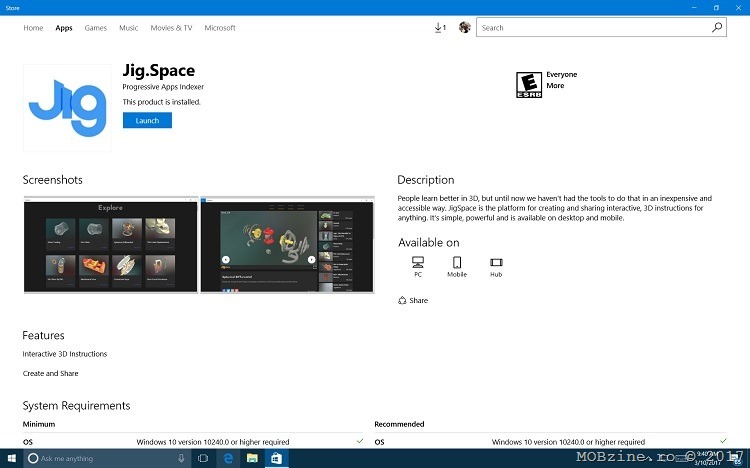Click the Everyone rating text

tap(562, 75)
